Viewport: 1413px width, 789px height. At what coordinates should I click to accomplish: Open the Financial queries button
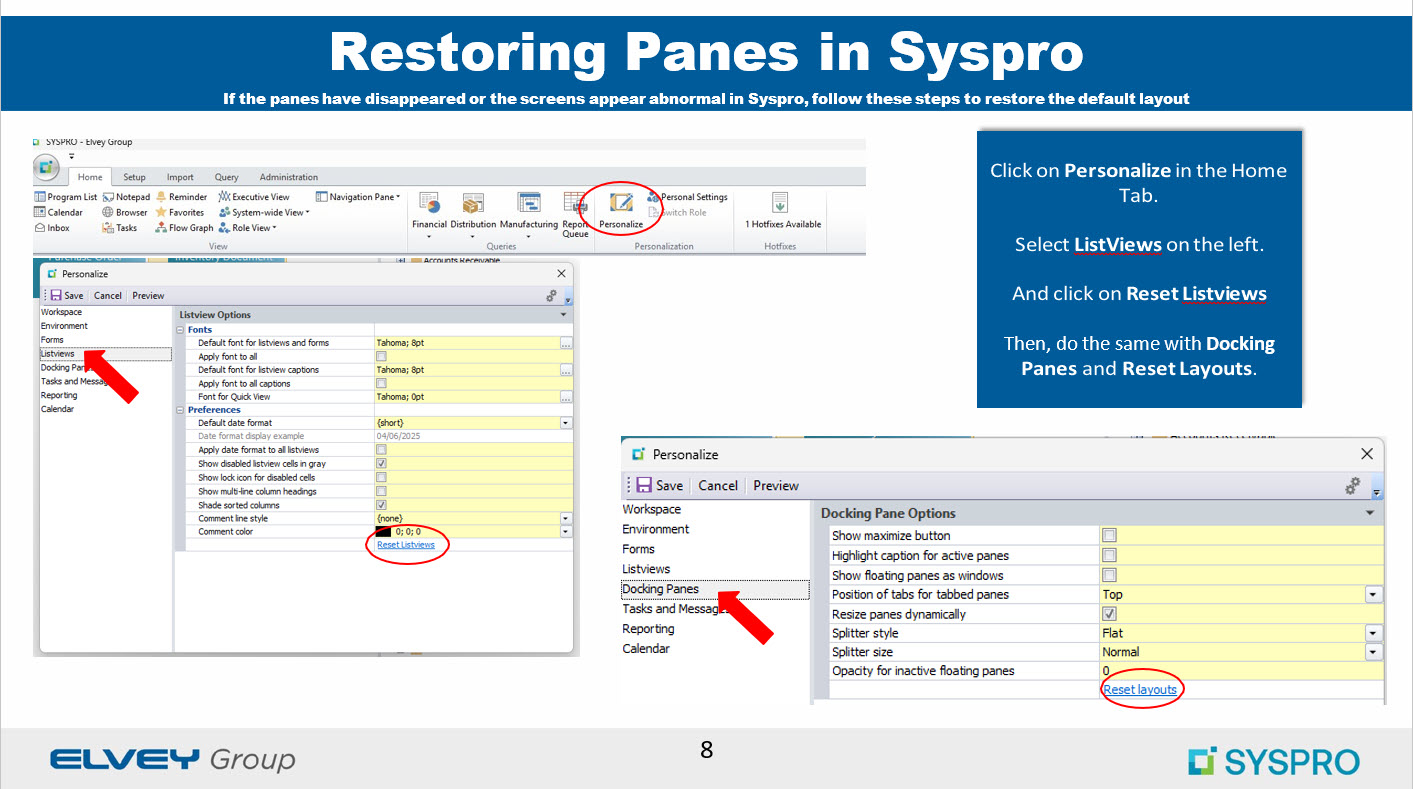(x=429, y=214)
